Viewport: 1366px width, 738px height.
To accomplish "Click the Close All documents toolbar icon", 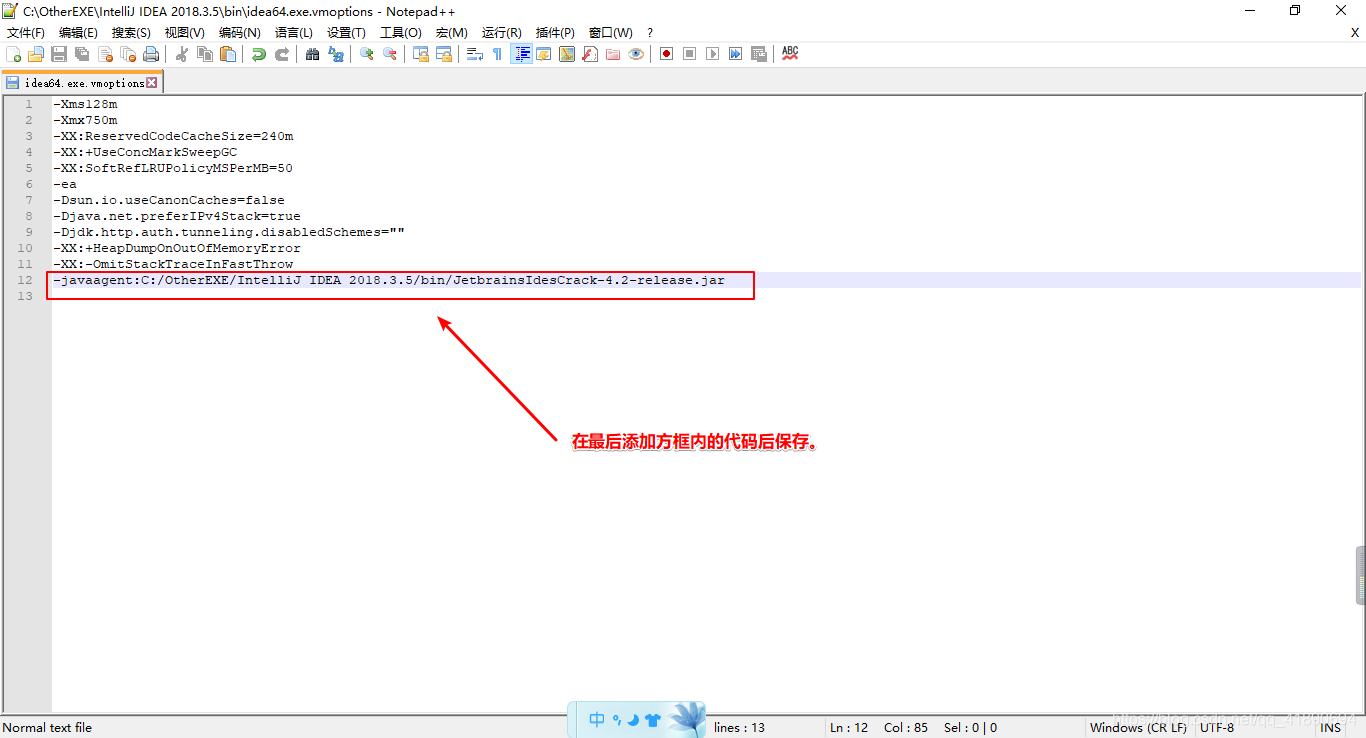I will click(x=128, y=54).
